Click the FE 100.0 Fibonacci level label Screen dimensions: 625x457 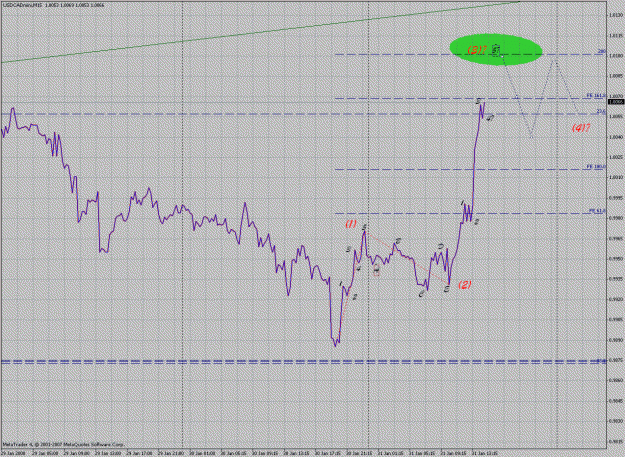596,167
